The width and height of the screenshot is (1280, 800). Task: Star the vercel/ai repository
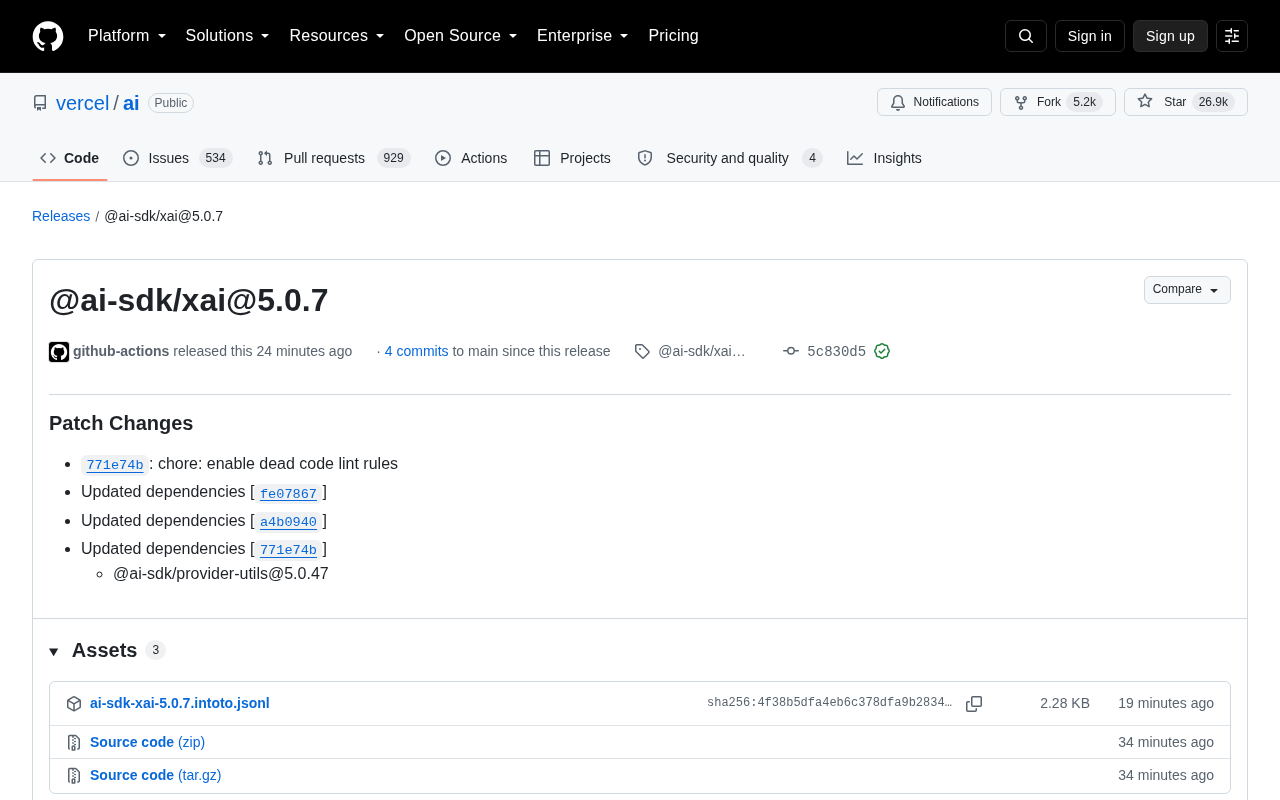[x=1186, y=102]
